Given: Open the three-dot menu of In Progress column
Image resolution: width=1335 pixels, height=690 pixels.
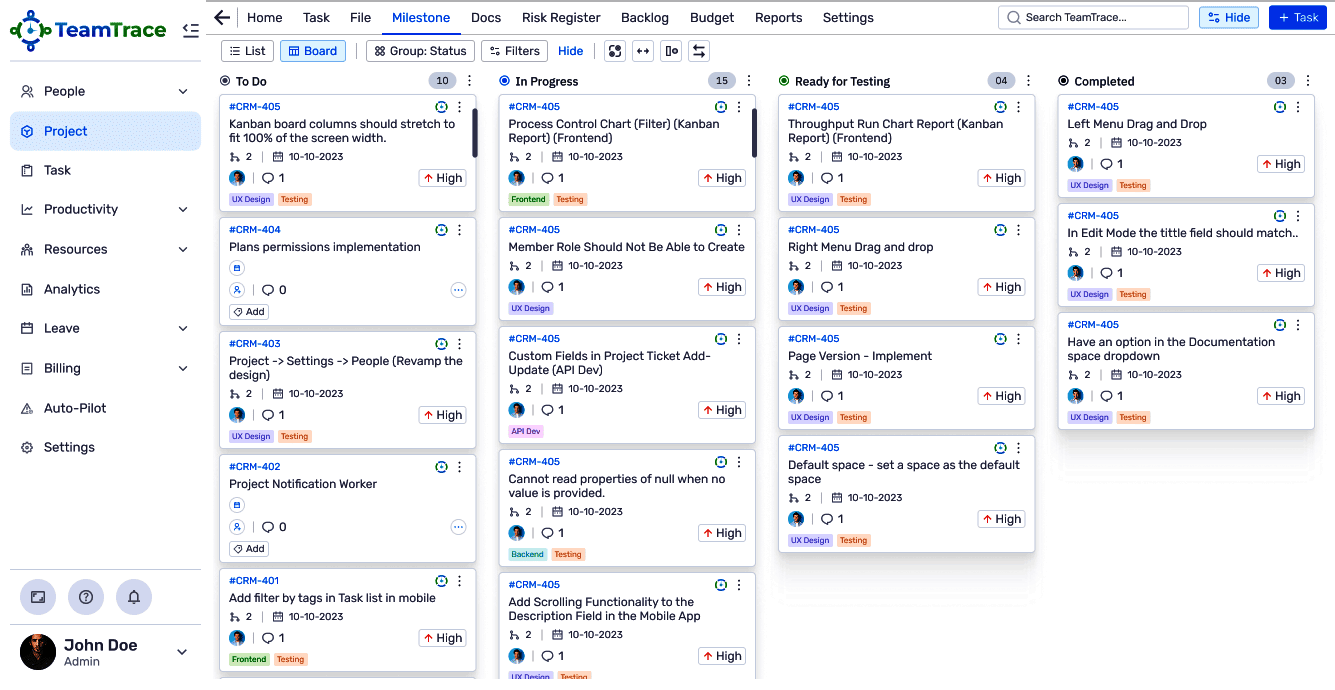Looking at the screenshot, I should 748,81.
